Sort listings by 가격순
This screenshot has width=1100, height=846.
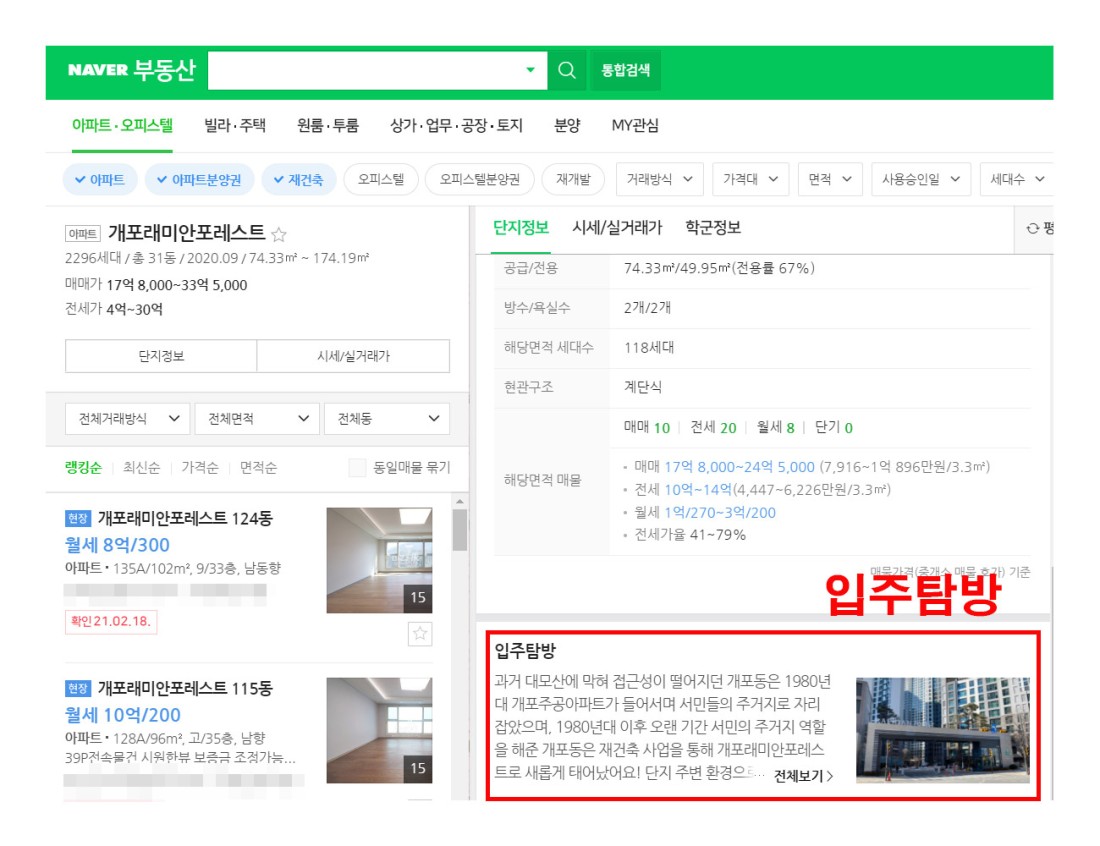[199, 468]
